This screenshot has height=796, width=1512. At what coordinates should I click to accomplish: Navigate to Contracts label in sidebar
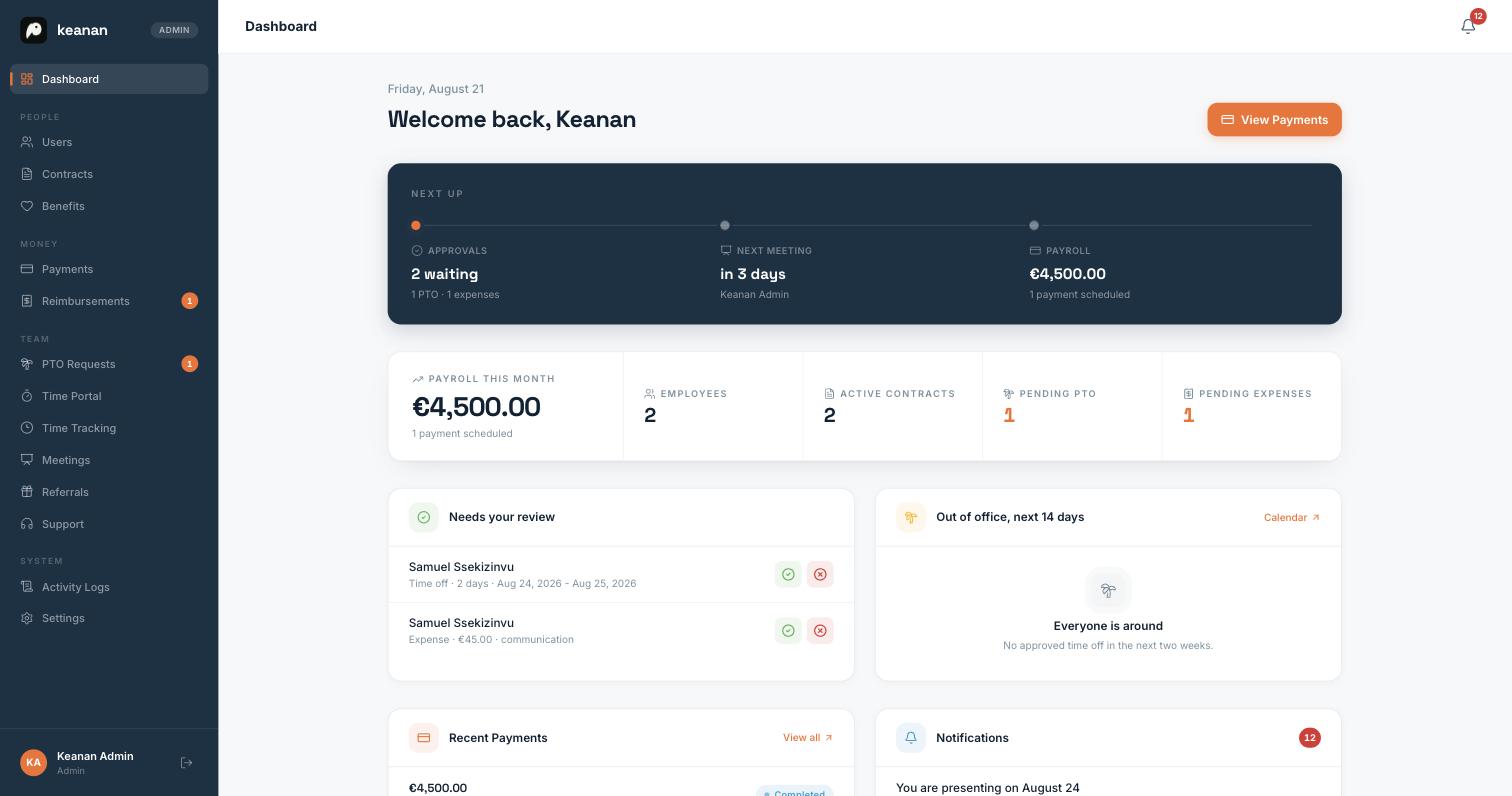tap(67, 174)
